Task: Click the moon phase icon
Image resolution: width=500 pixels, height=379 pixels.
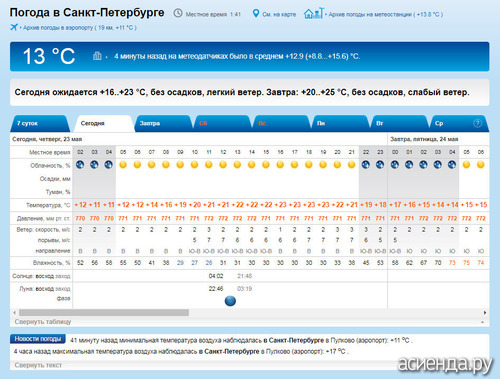Action: [230, 301]
